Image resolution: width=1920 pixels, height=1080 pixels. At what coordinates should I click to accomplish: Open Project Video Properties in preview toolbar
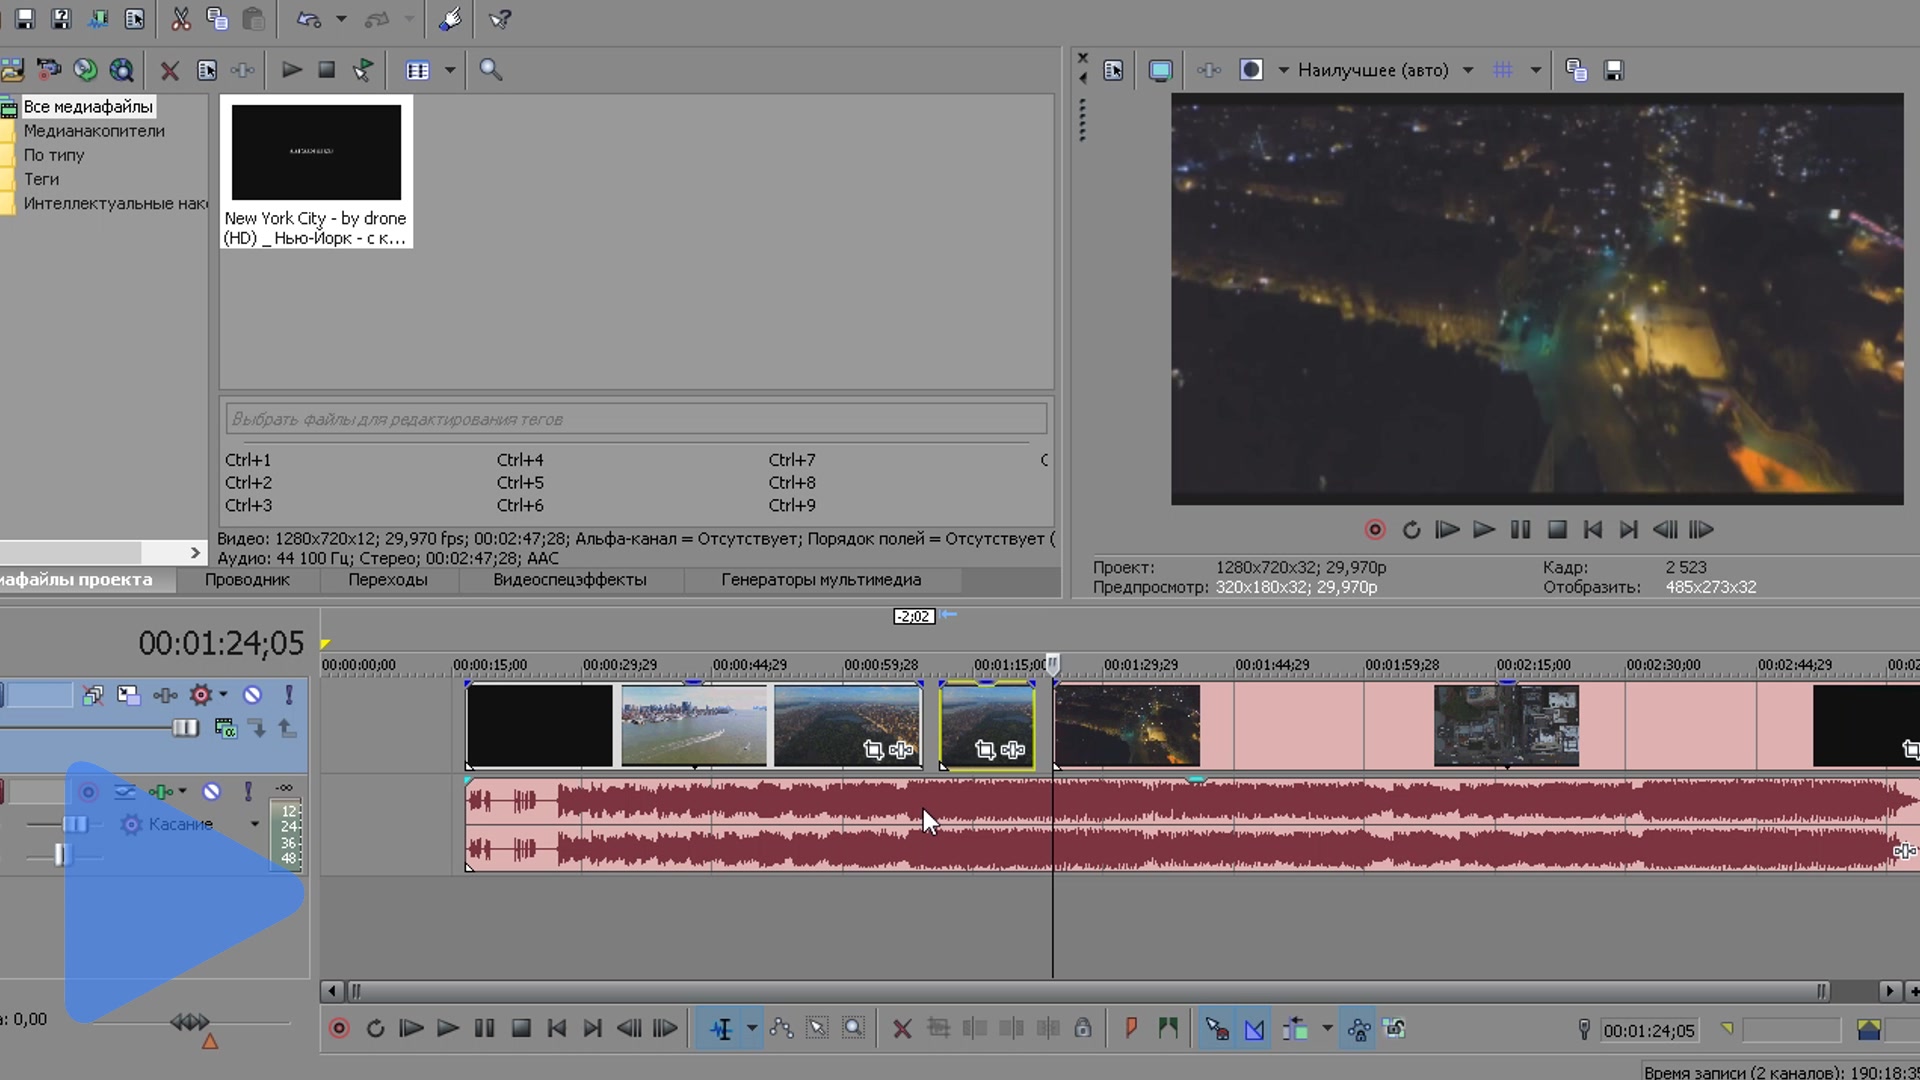pos(1113,70)
